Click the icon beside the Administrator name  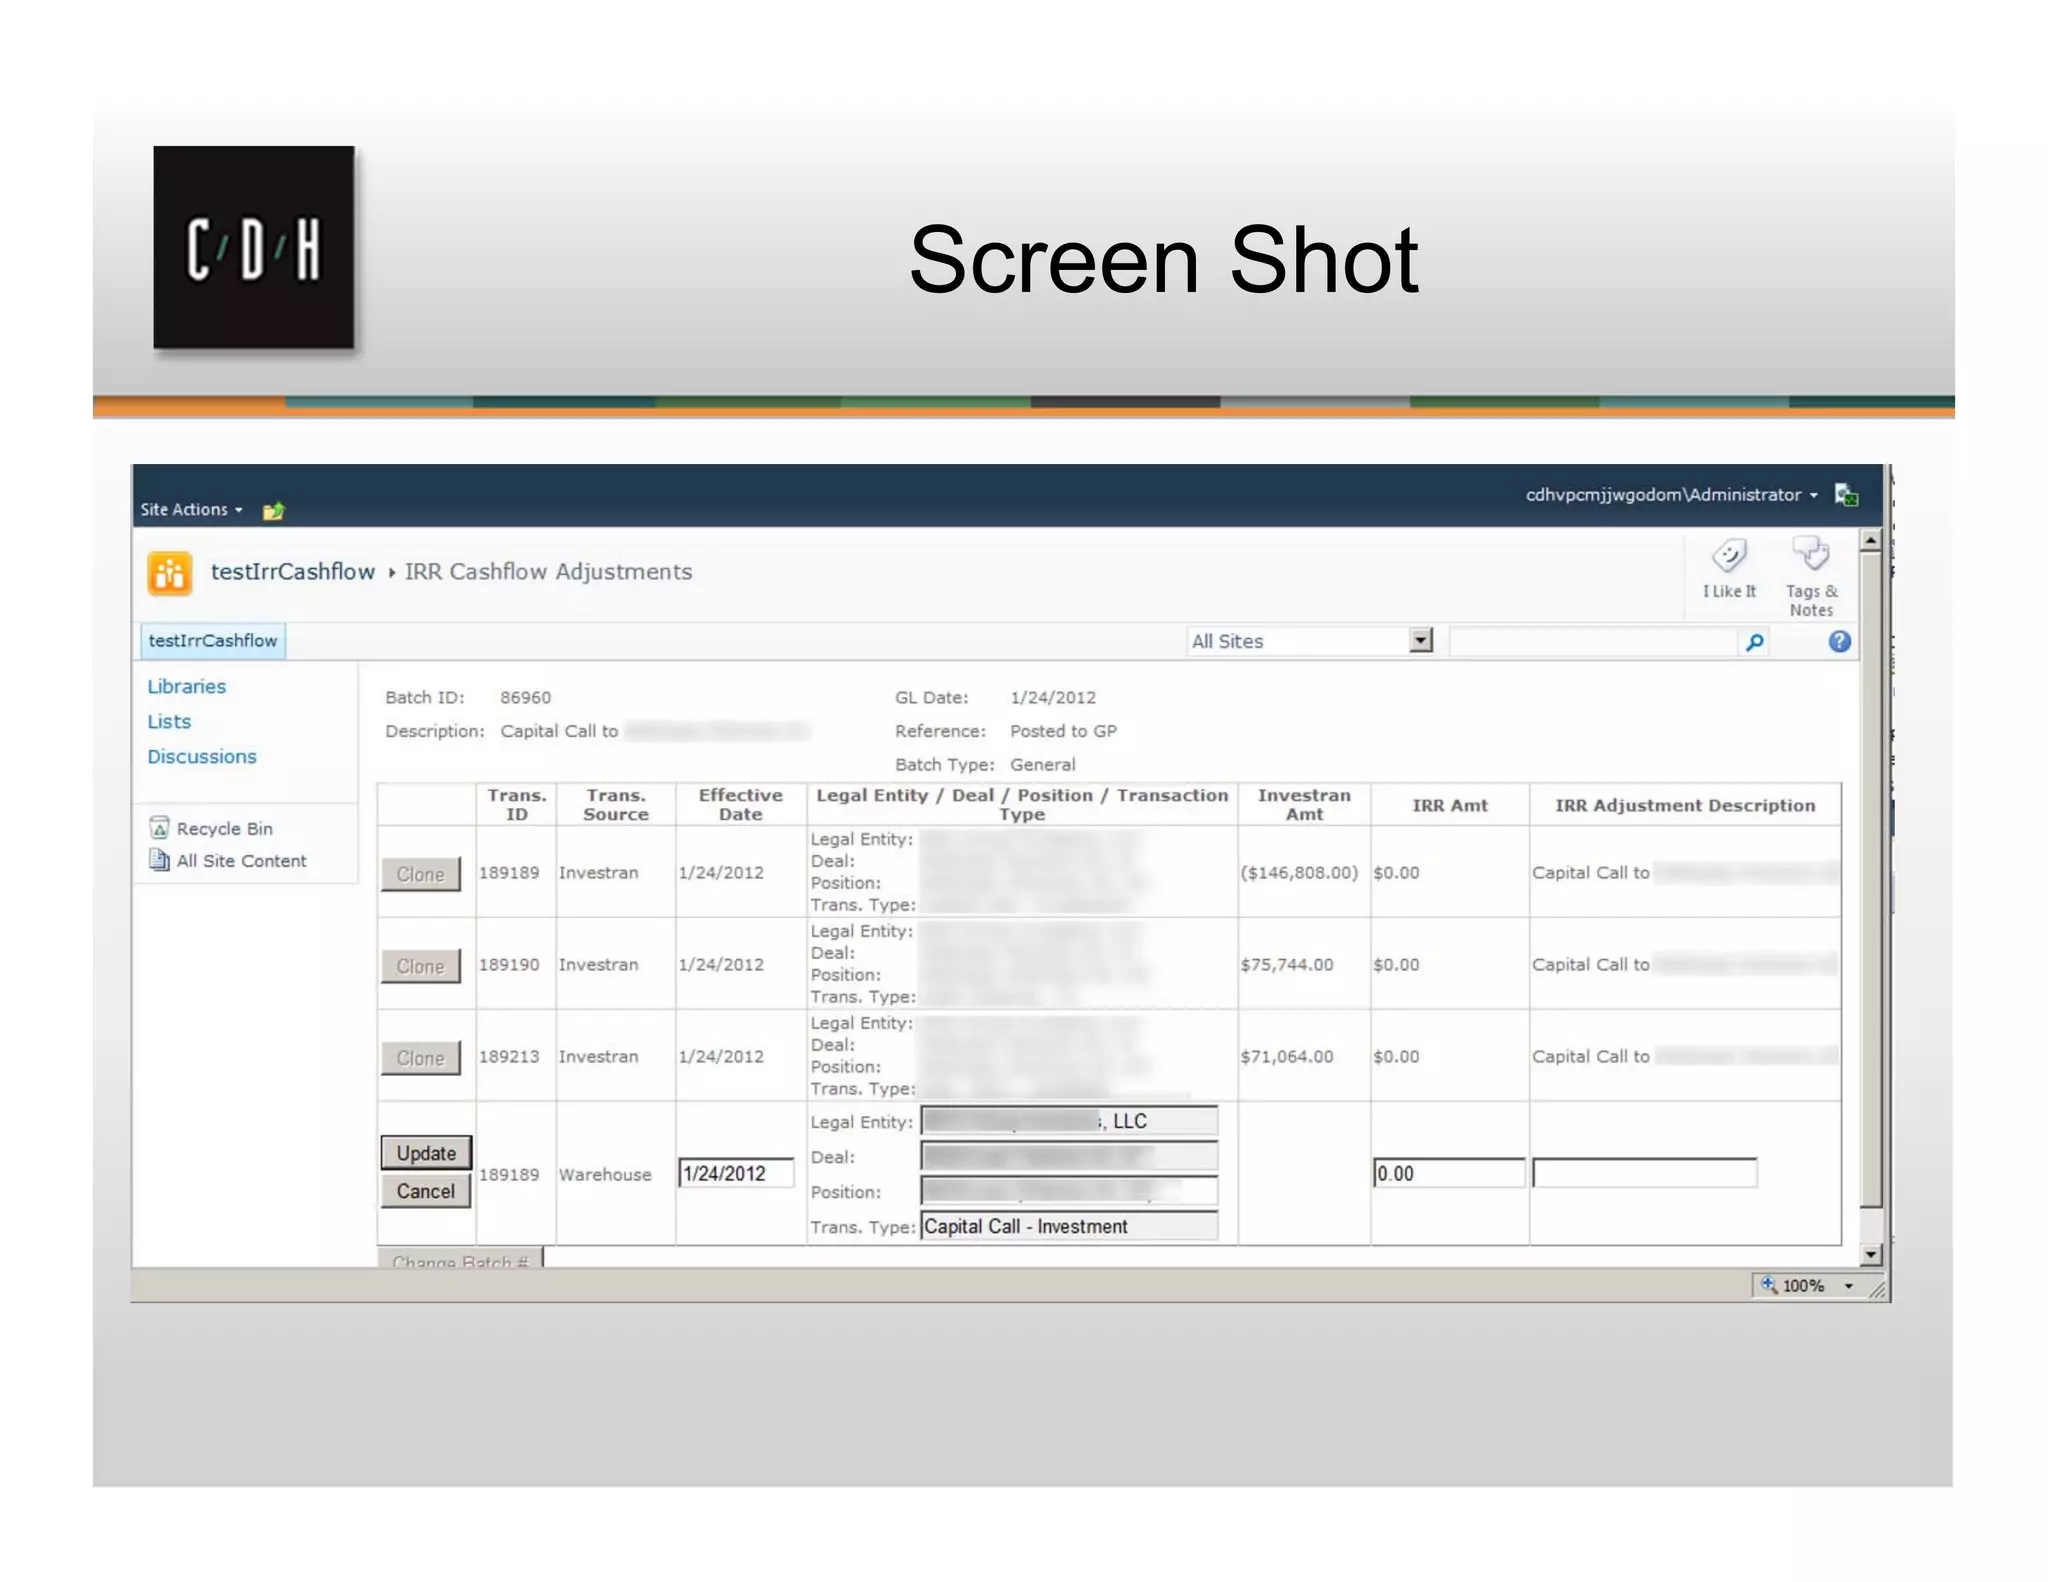click(x=1846, y=494)
